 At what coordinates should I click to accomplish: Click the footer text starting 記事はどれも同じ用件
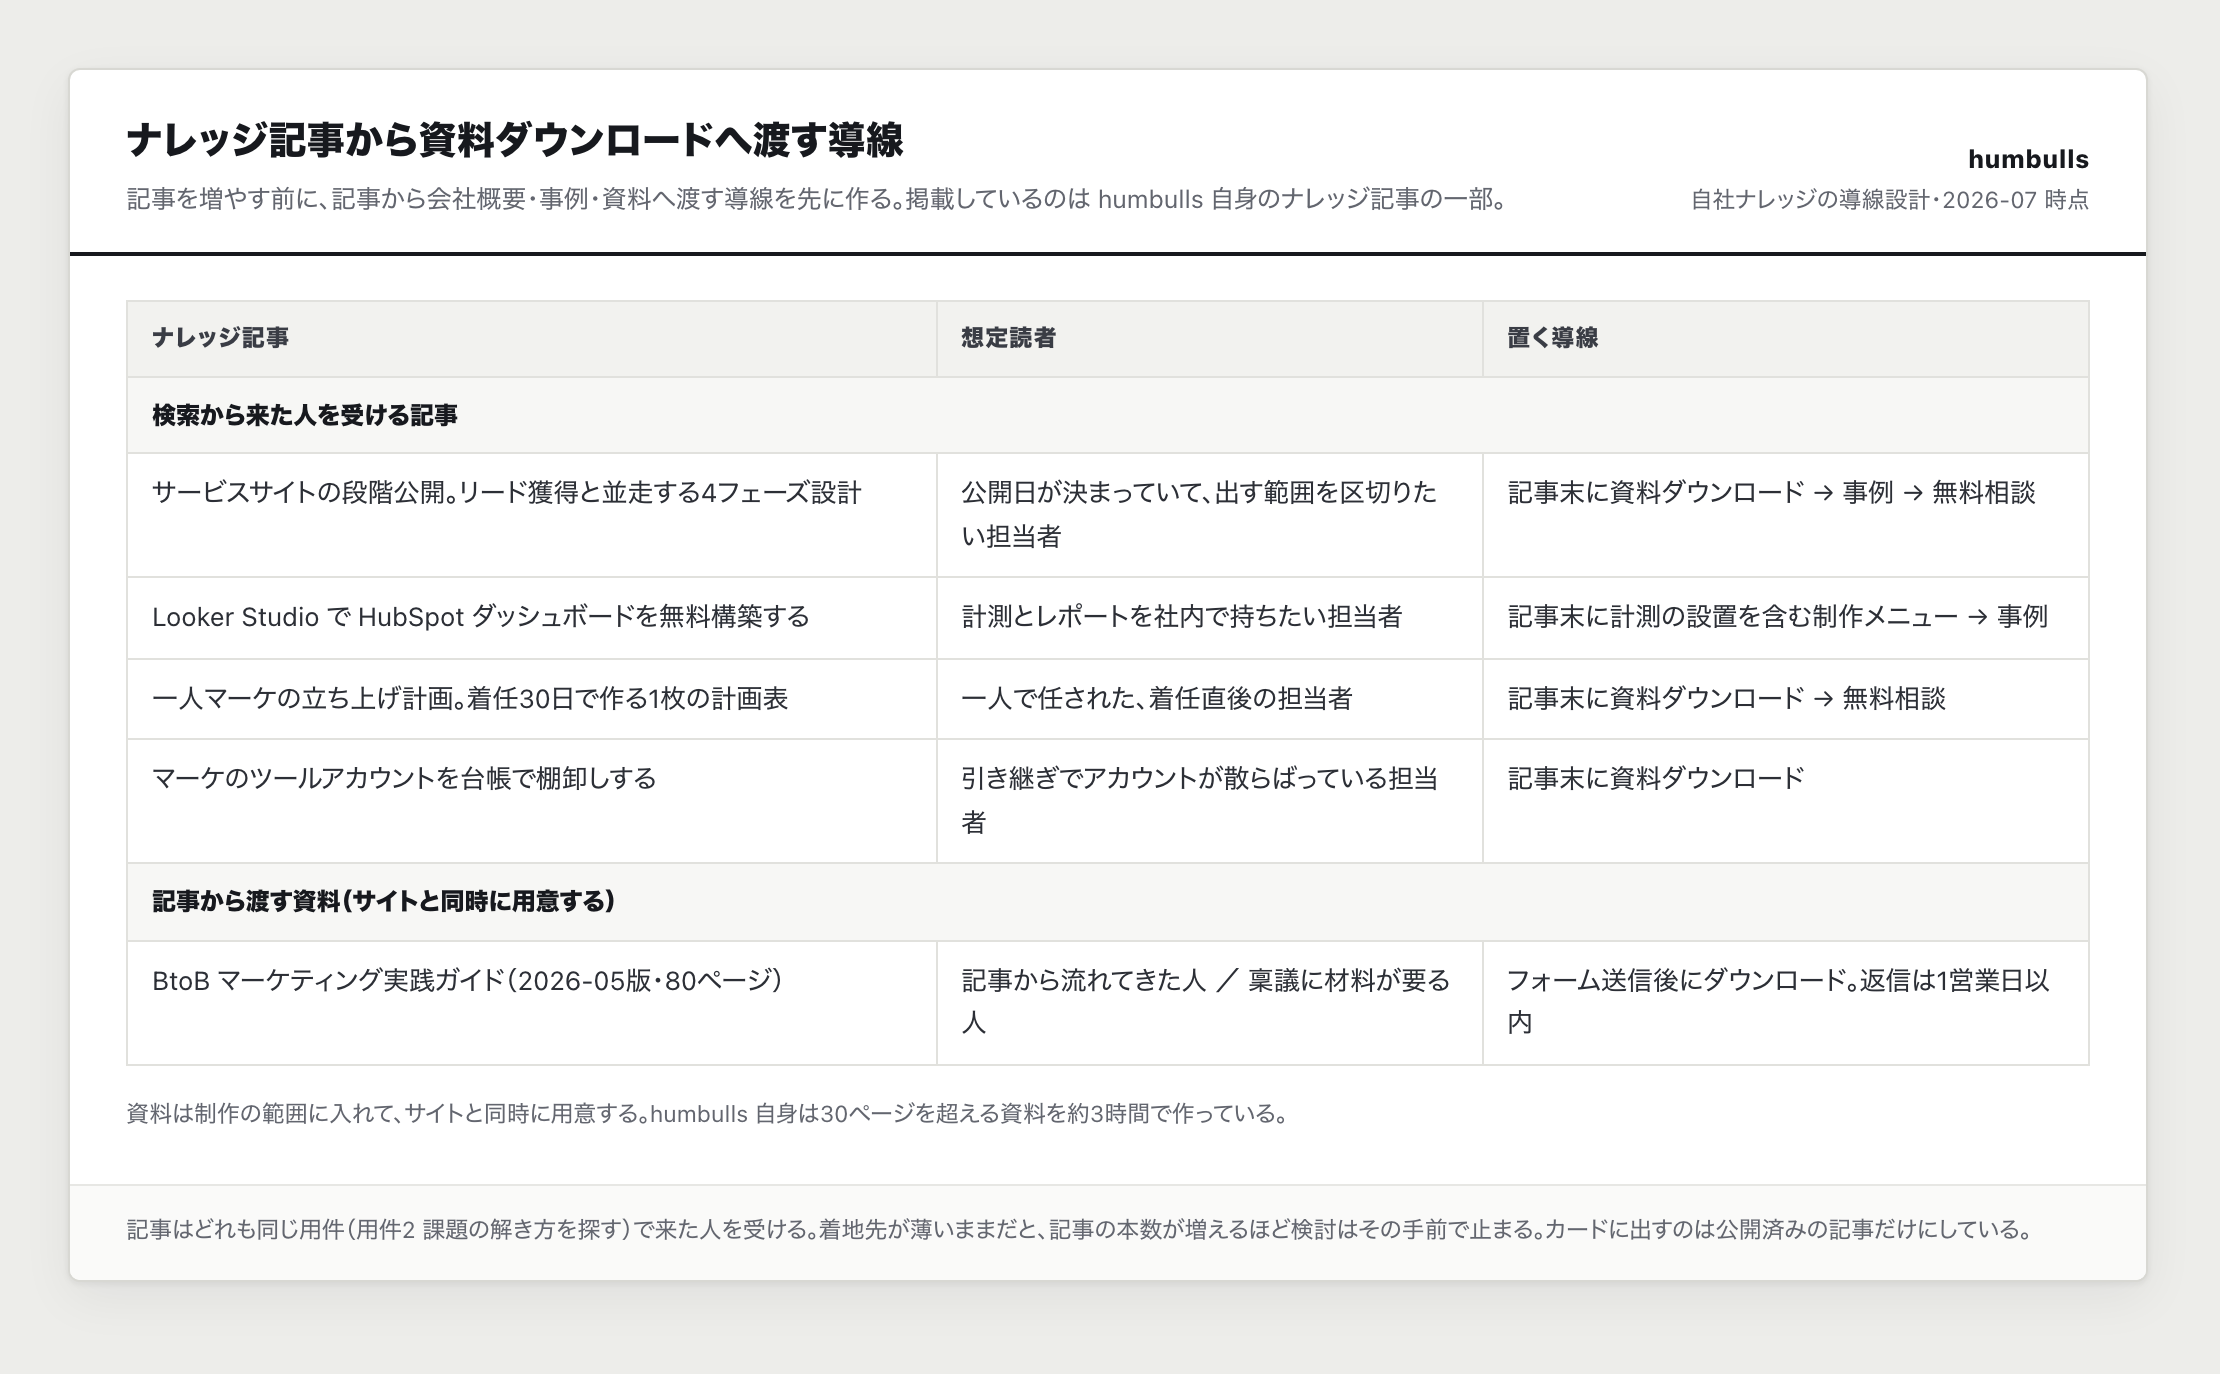tap(1080, 1230)
